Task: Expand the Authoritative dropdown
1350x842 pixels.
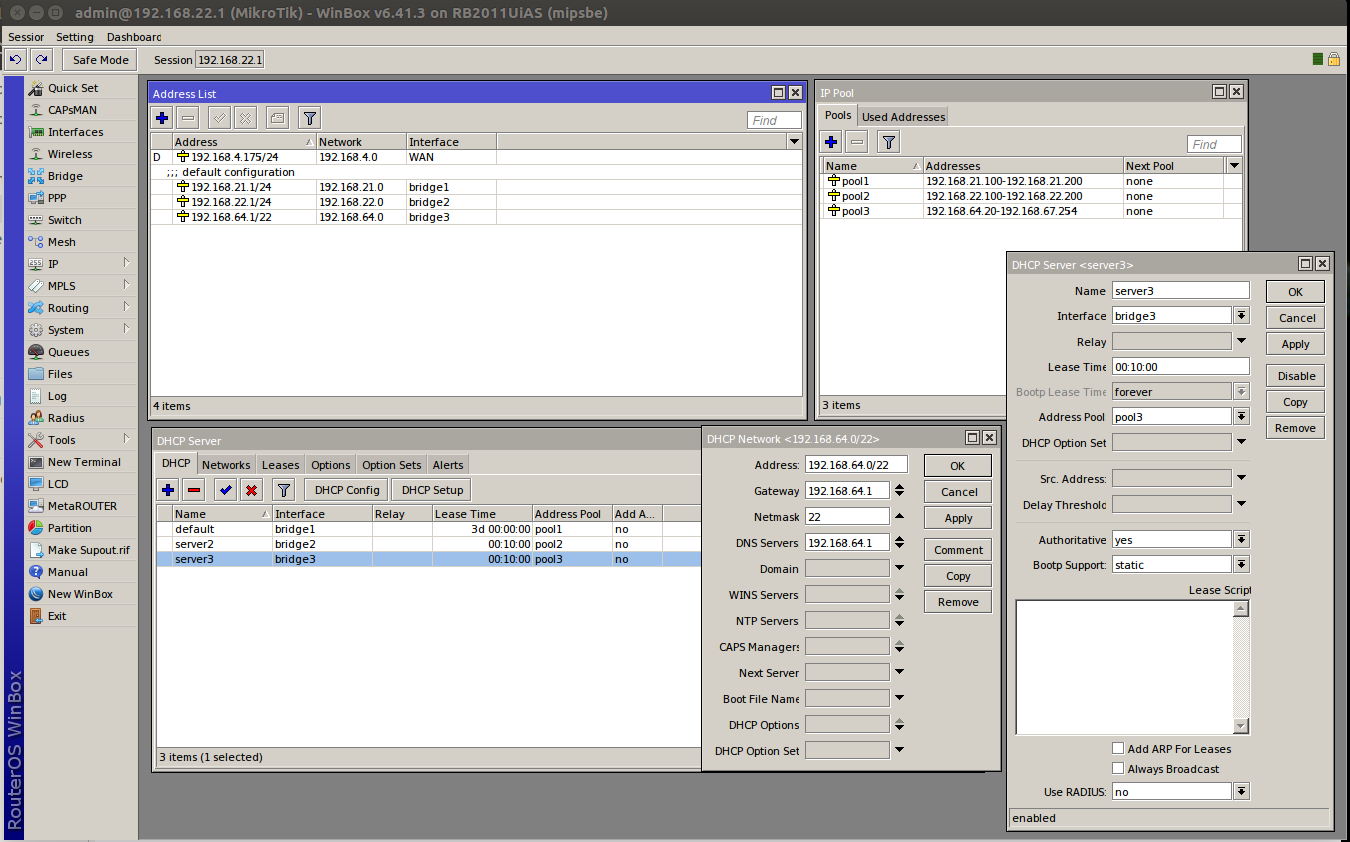Action: click(x=1241, y=540)
